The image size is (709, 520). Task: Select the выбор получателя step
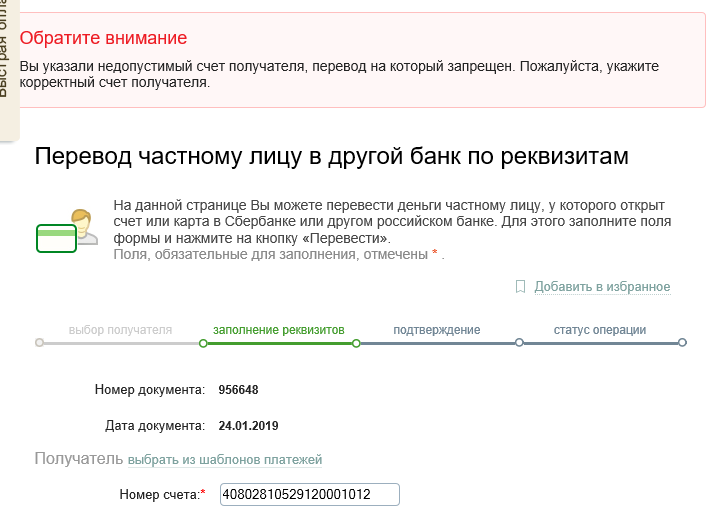pos(120,330)
